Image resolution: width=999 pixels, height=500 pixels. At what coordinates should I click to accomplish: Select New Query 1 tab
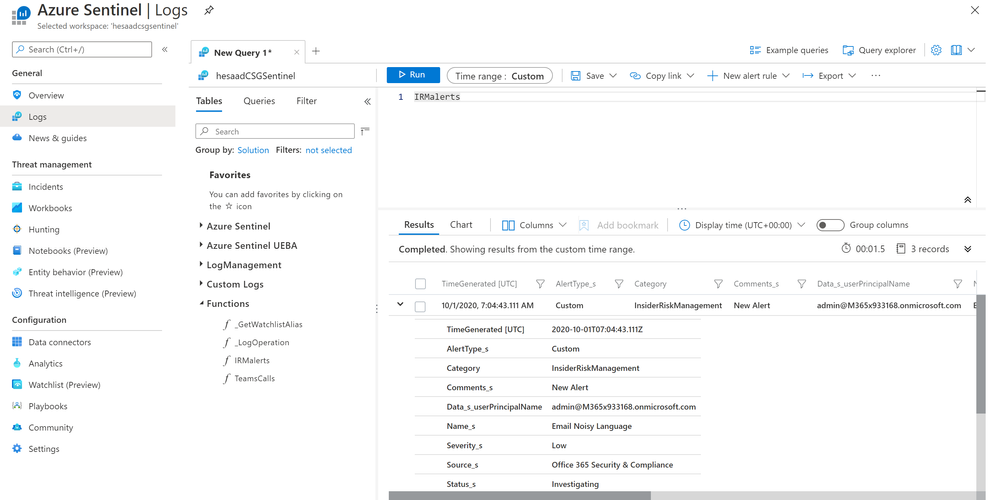click(x=242, y=52)
